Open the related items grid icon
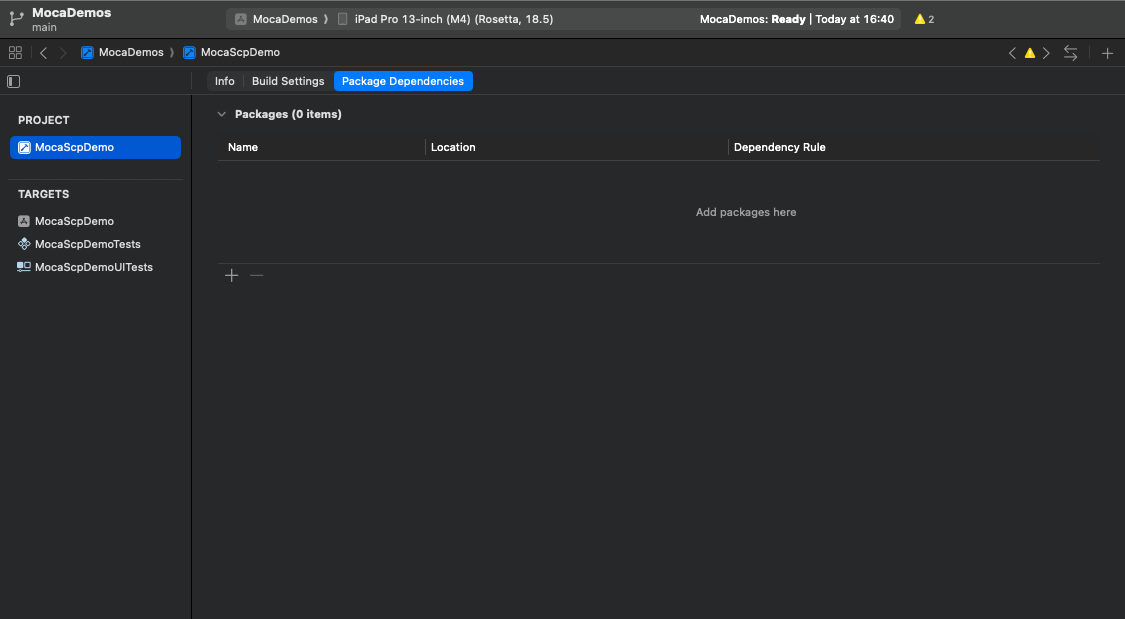Image resolution: width=1125 pixels, height=619 pixels. [15, 52]
